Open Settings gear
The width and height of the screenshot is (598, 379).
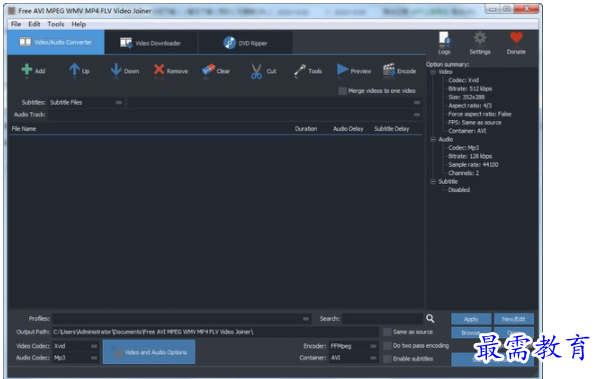pos(480,38)
